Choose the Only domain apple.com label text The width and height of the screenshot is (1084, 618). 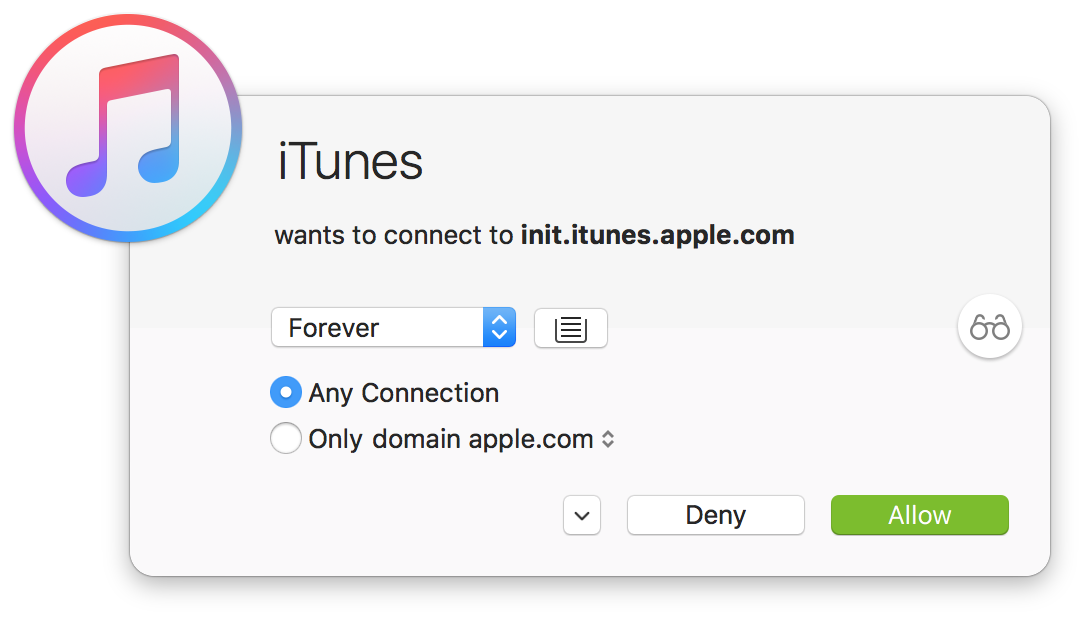click(x=451, y=440)
